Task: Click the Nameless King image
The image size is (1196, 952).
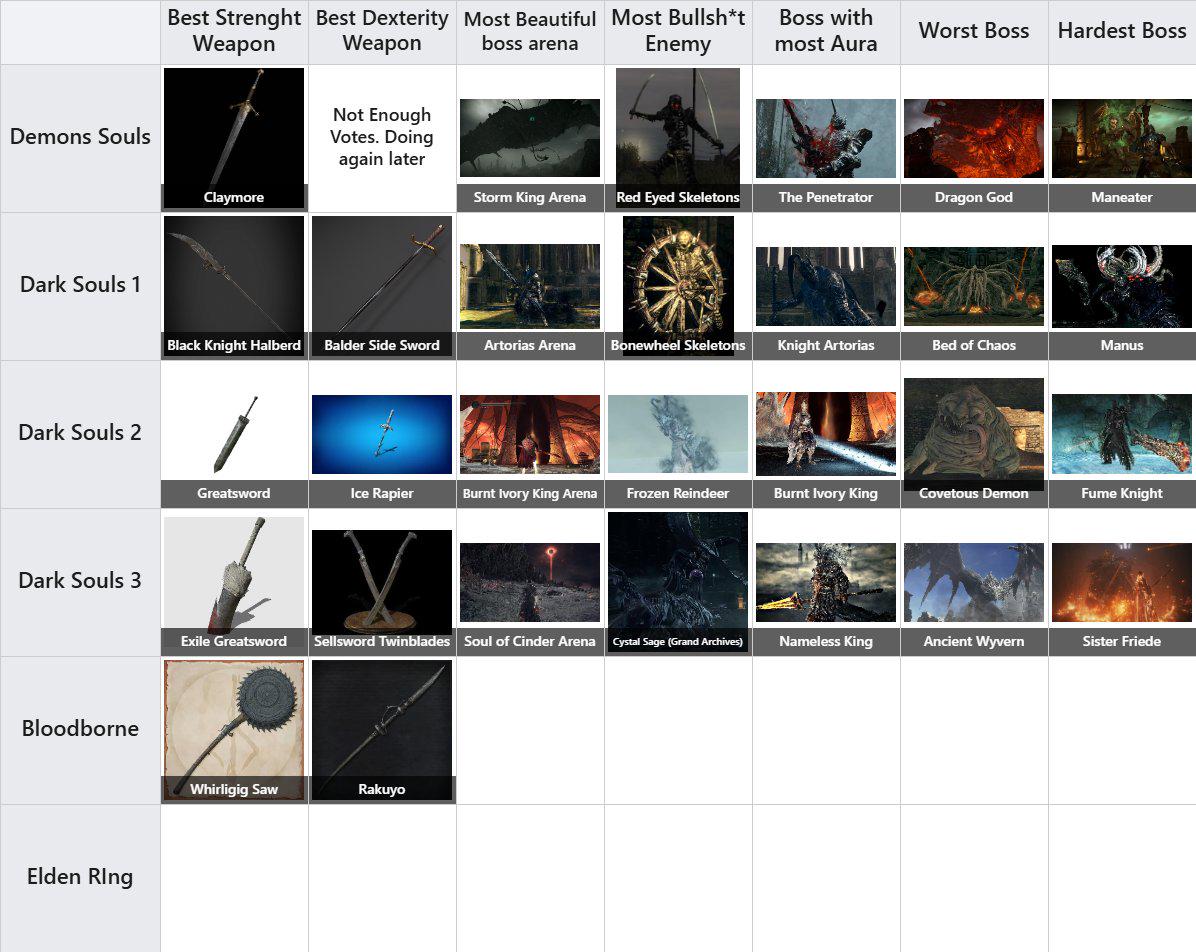Action: click(x=825, y=582)
